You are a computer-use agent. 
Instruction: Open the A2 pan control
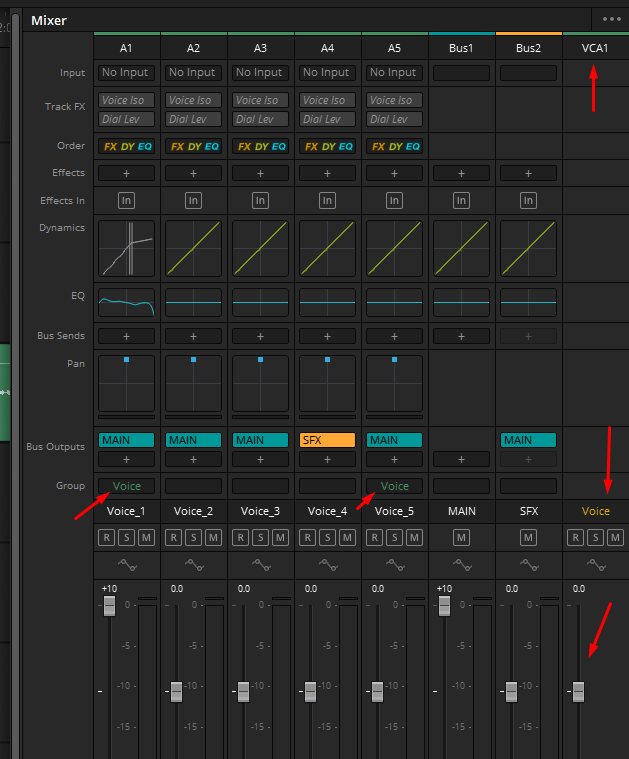193,383
